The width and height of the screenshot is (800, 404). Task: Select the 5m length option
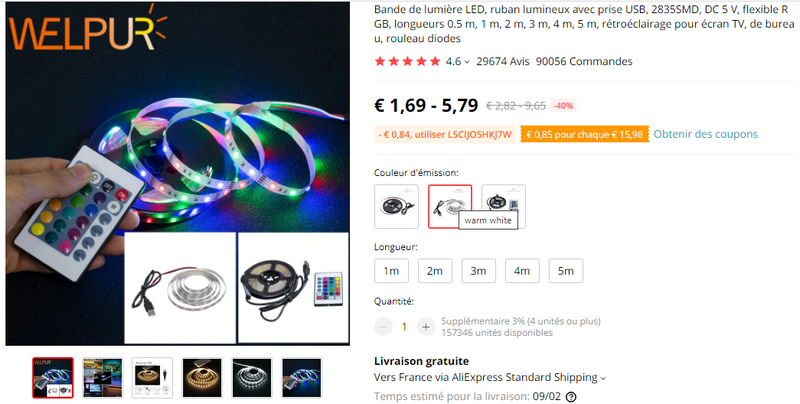(566, 271)
